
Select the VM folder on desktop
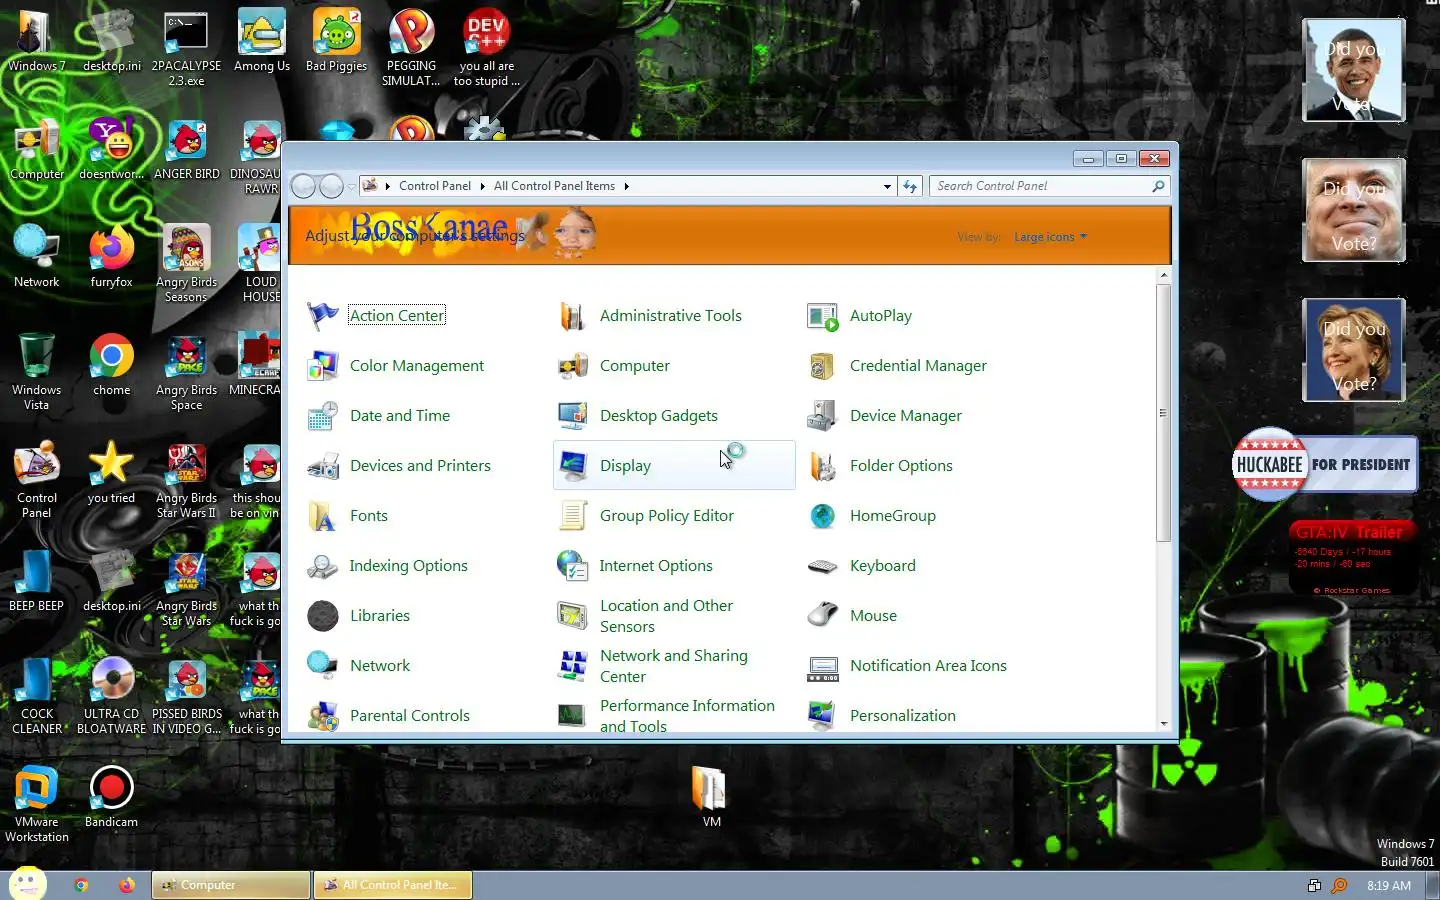coord(711,797)
